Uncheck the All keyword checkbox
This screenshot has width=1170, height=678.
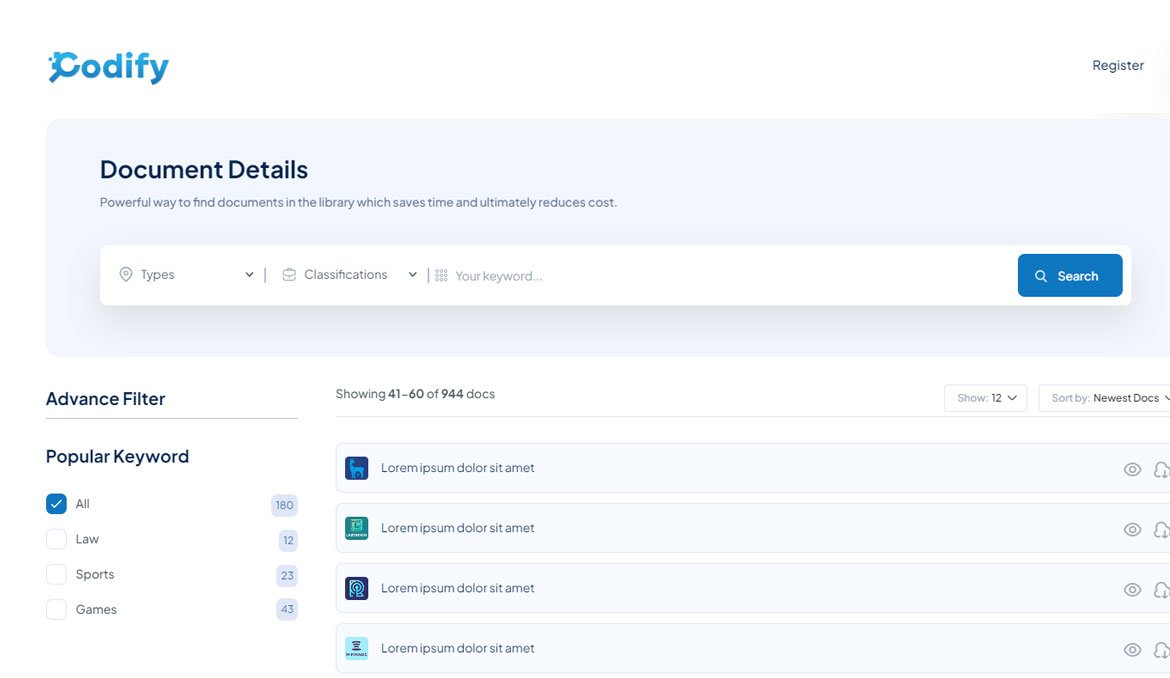pos(56,504)
